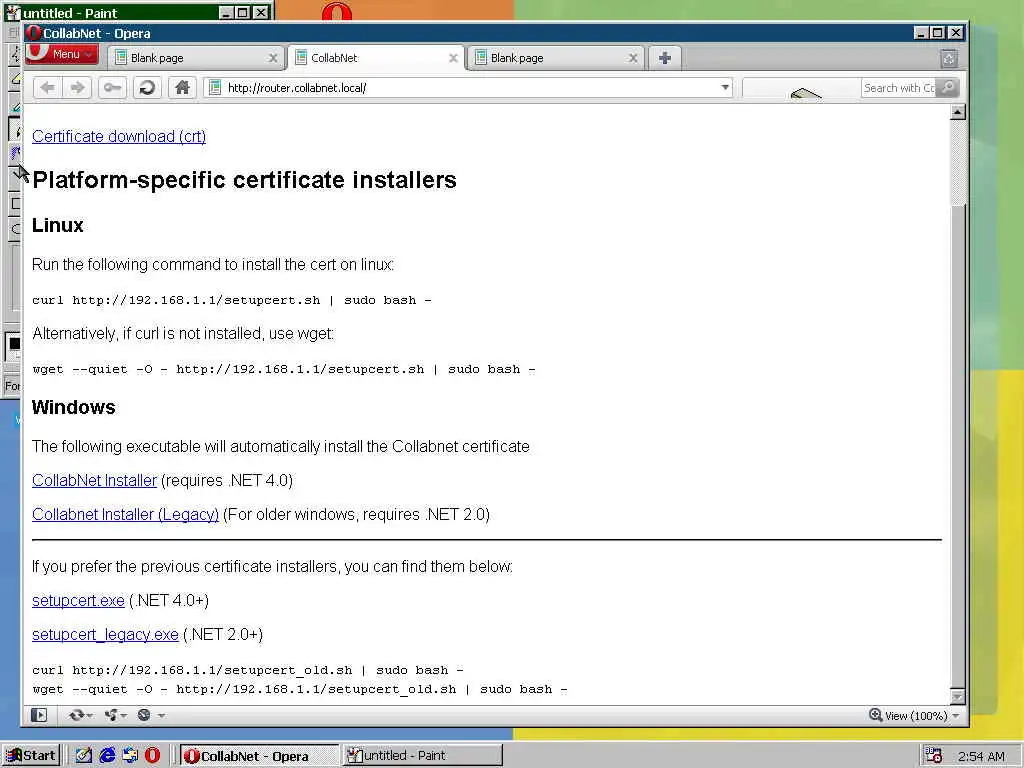This screenshot has height=768, width=1024.
Task: Download setupcert.exe link
Action: (x=78, y=601)
